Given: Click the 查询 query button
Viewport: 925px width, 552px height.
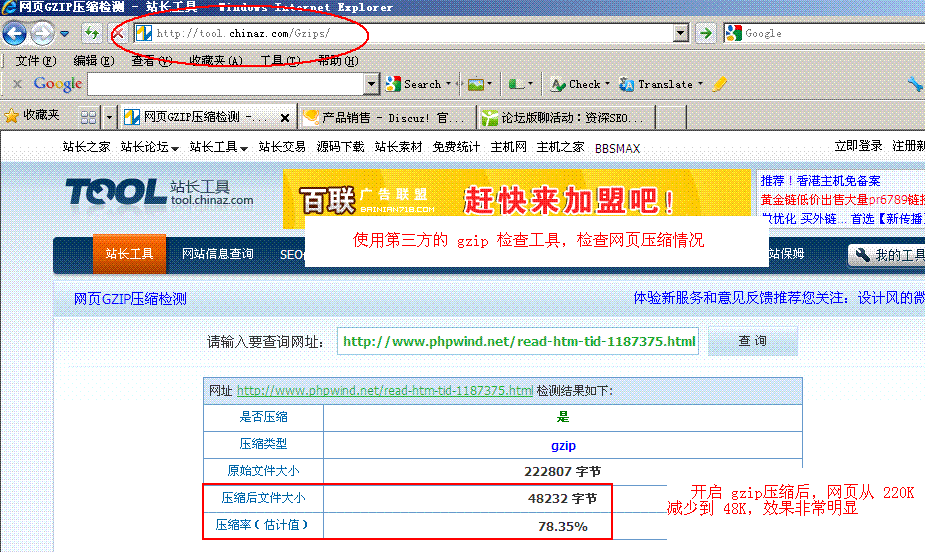Looking at the screenshot, I should (x=752, y=341).
